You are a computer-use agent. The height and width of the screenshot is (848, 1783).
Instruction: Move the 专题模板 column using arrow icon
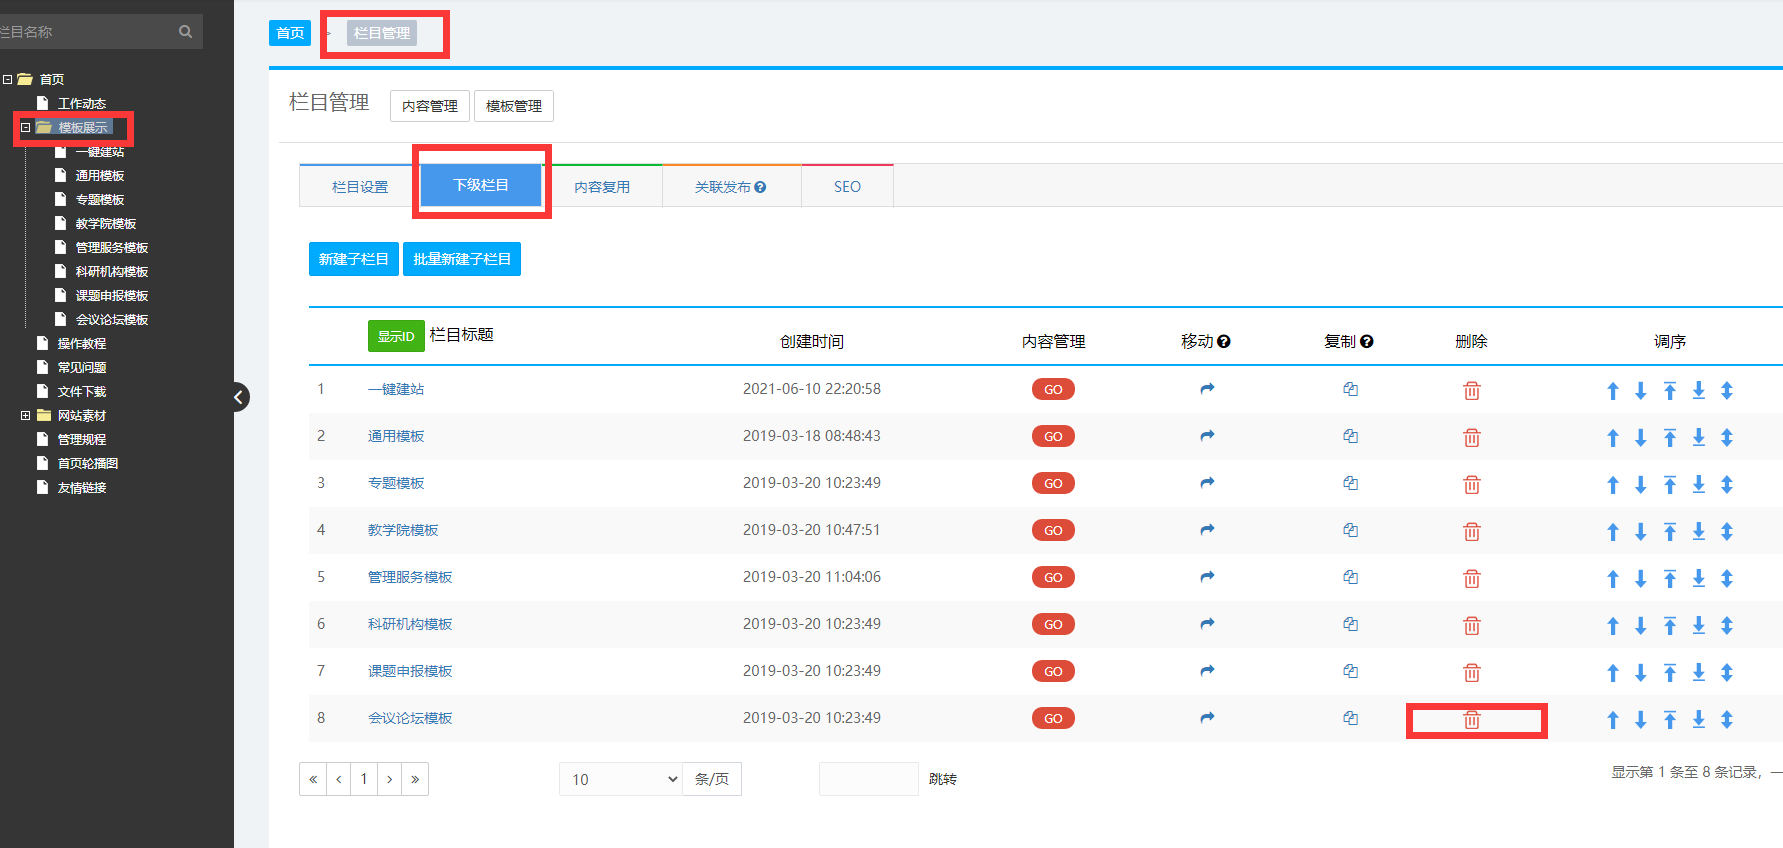pyautogui.click(x=1207, y=483)
